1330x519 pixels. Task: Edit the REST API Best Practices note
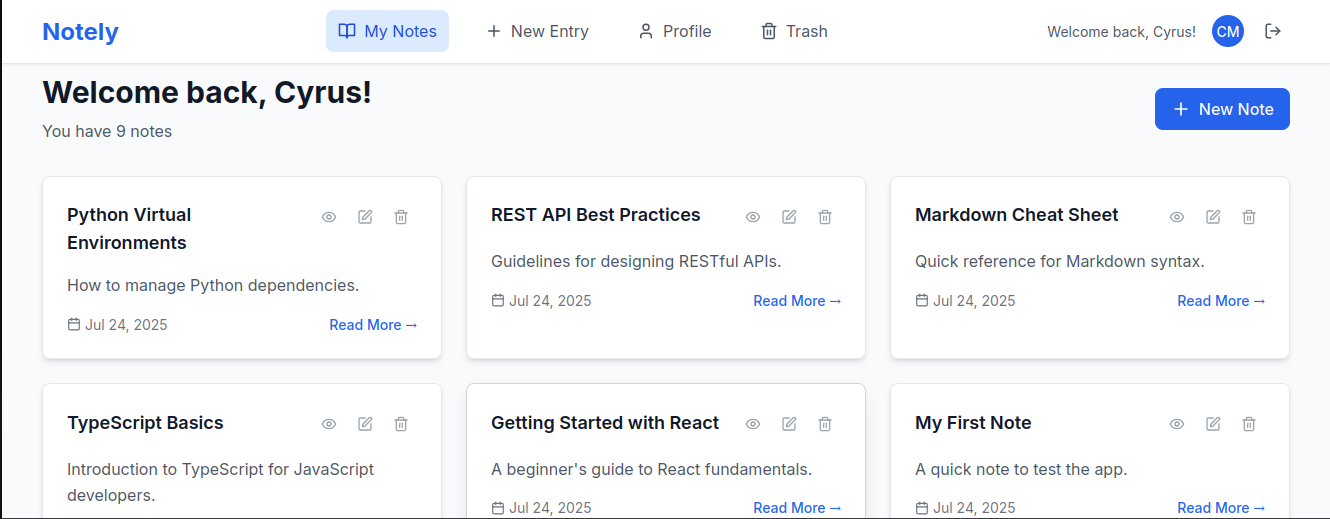click(789, 217)
